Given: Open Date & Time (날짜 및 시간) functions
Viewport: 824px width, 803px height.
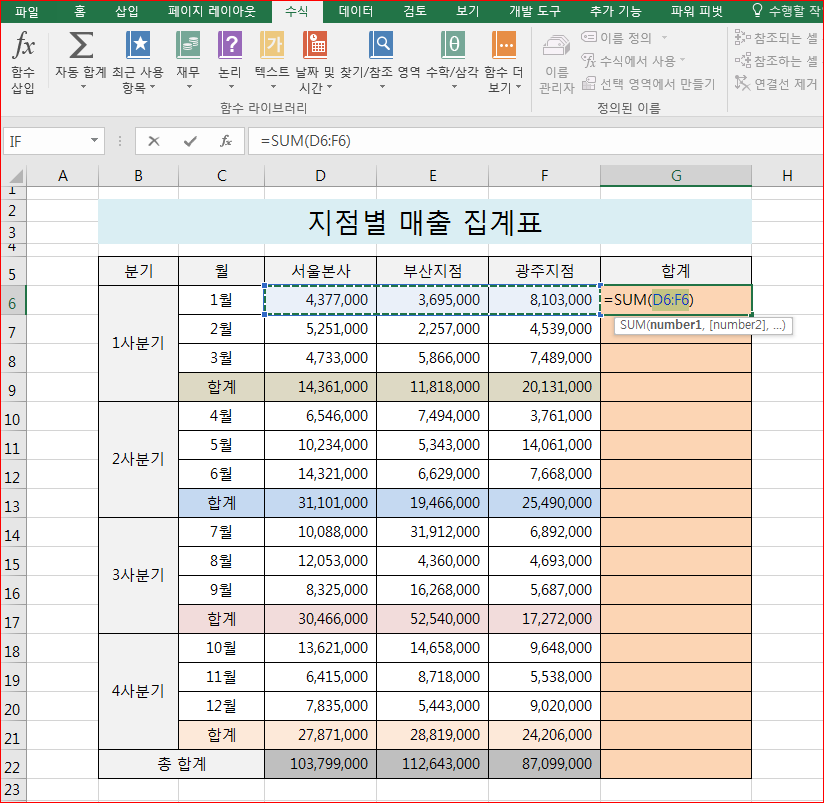Looking at the screenshot, I should click(x=315, y=45).
